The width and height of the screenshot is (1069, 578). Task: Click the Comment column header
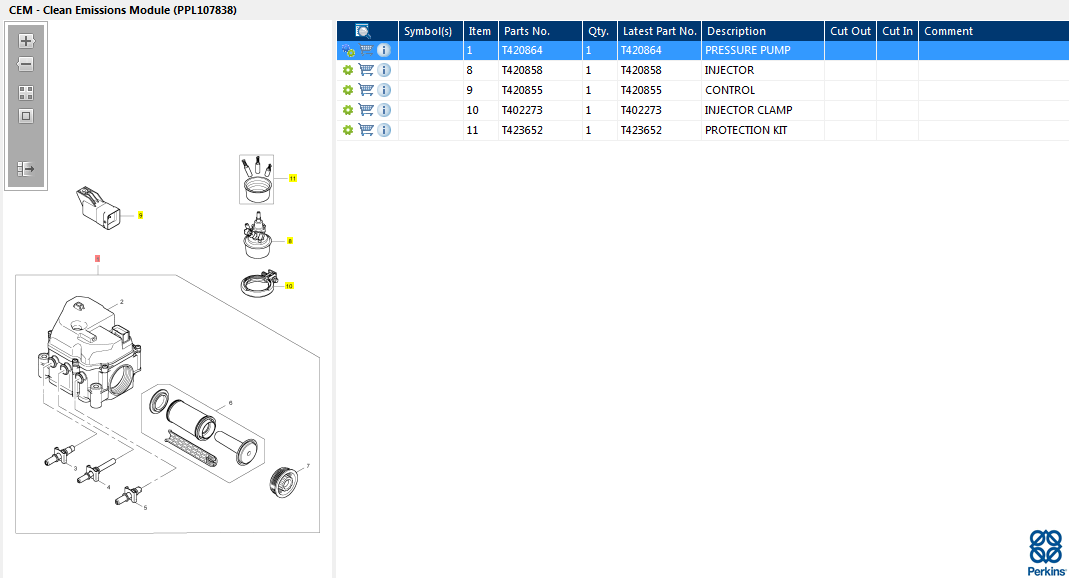click(993, 31)
